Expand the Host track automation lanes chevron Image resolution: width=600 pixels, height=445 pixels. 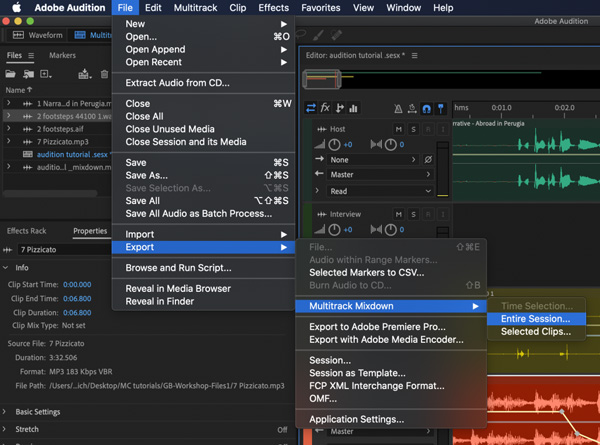317,190
